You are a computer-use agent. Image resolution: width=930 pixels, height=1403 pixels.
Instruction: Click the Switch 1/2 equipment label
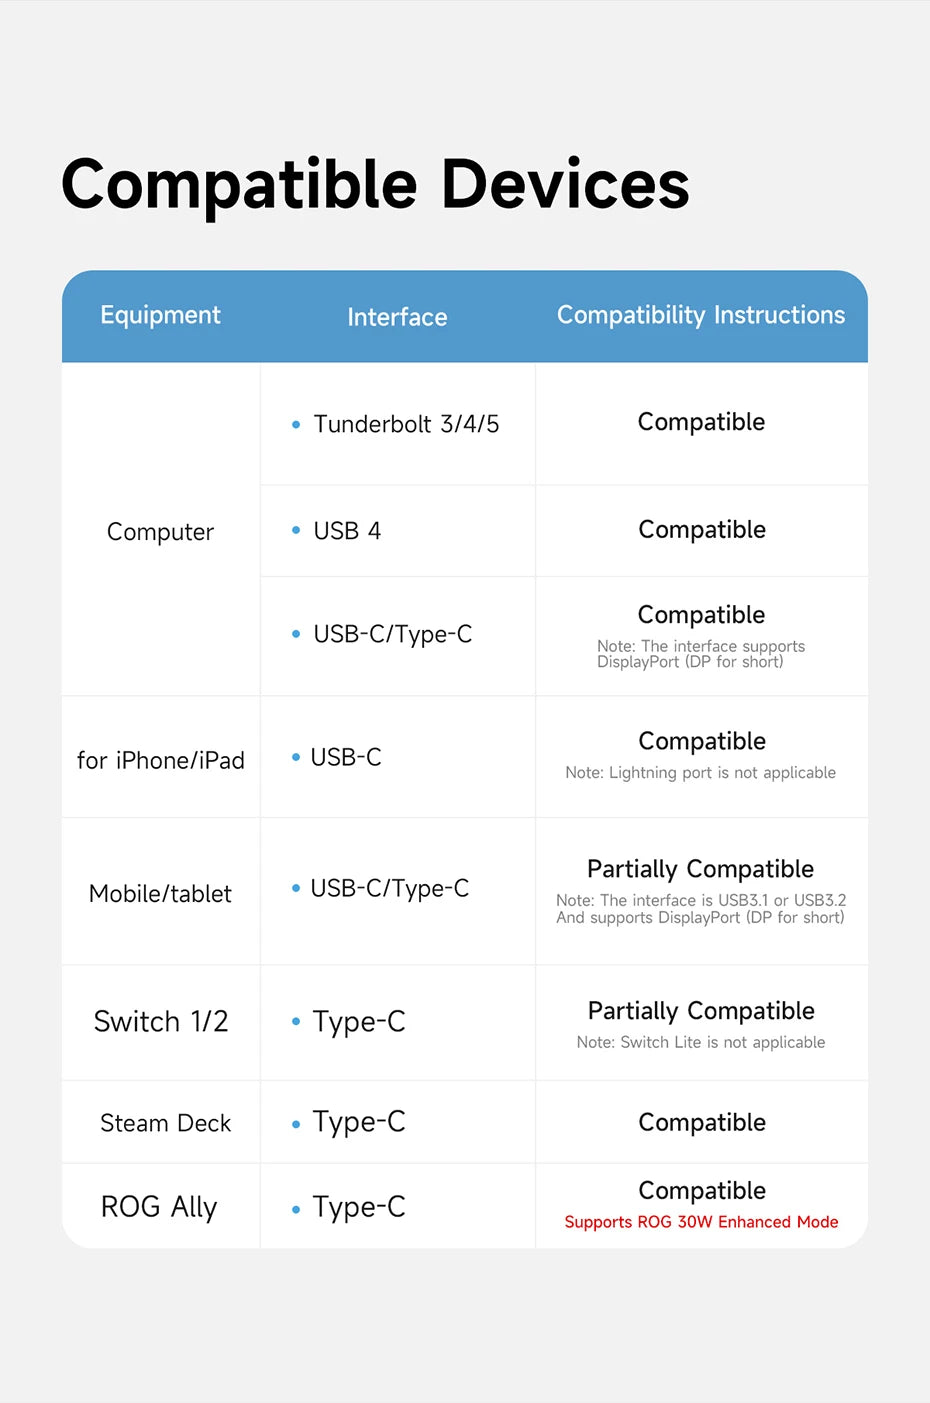tap(160, 1022)
